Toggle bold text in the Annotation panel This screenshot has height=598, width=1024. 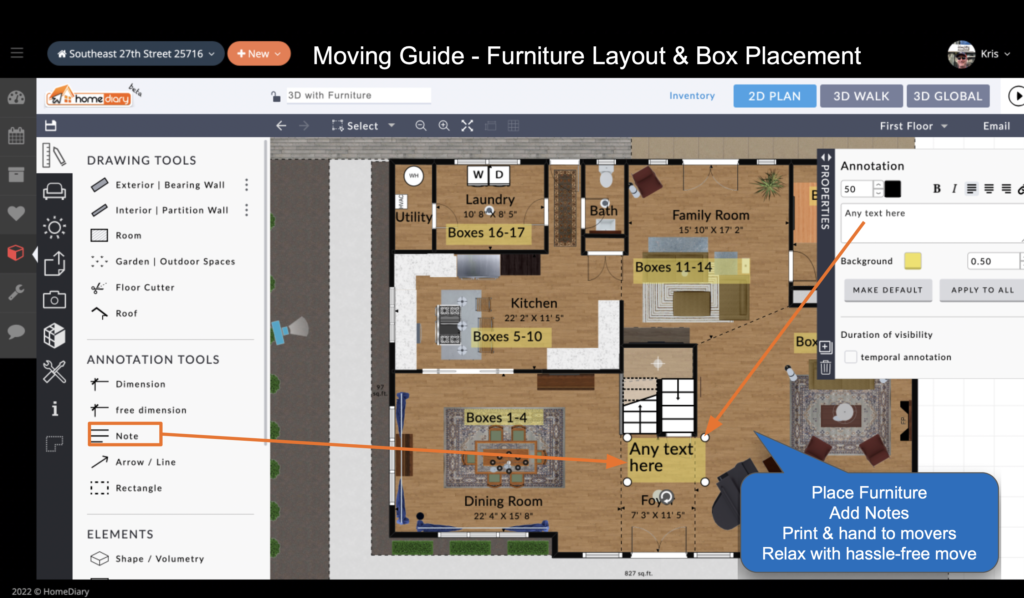coord(936,188)
